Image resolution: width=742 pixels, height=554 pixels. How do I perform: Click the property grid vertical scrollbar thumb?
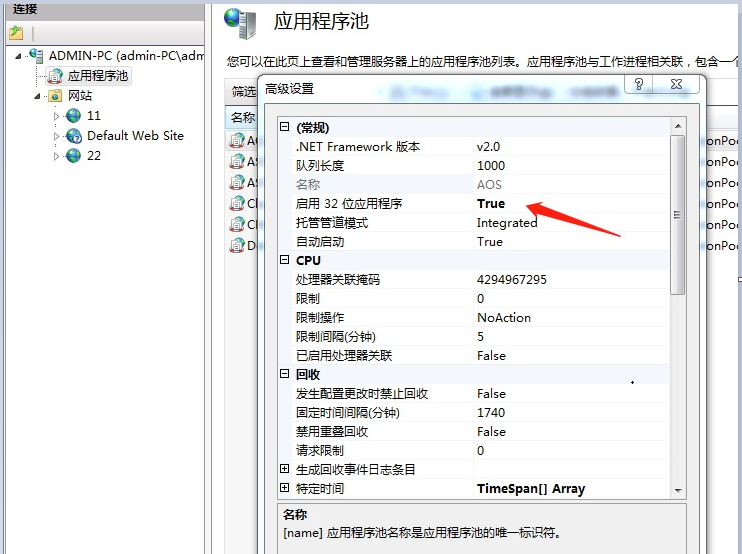click(x=678, y=215)
